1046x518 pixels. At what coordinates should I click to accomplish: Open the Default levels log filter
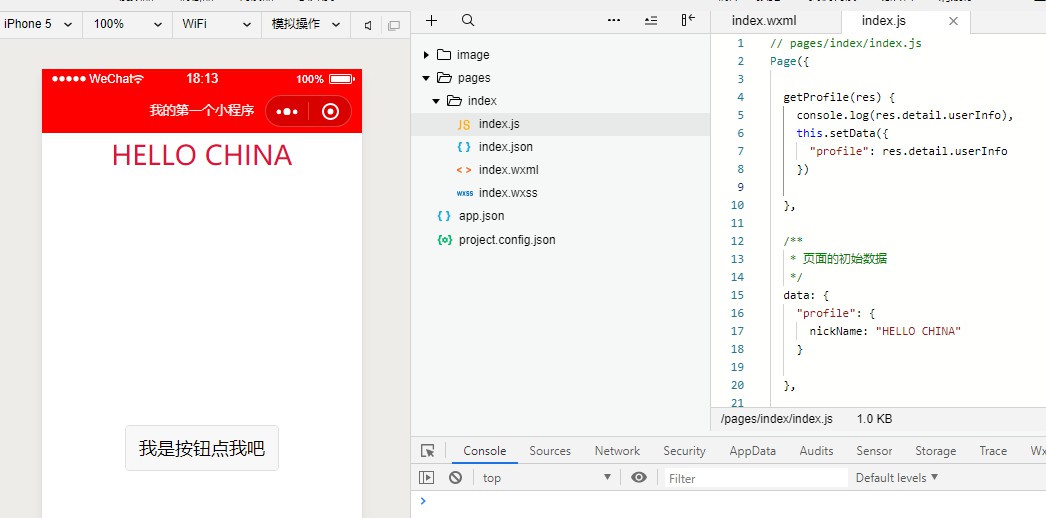897,478
